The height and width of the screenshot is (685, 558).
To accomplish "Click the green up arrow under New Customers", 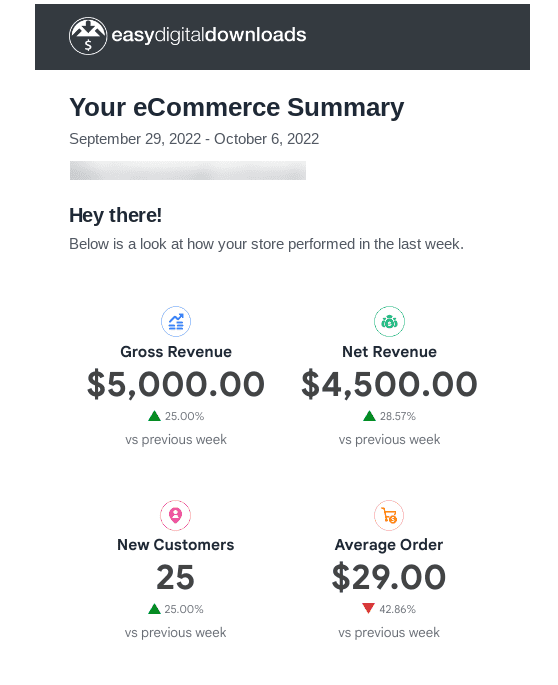I will click(x=154, y=609).
